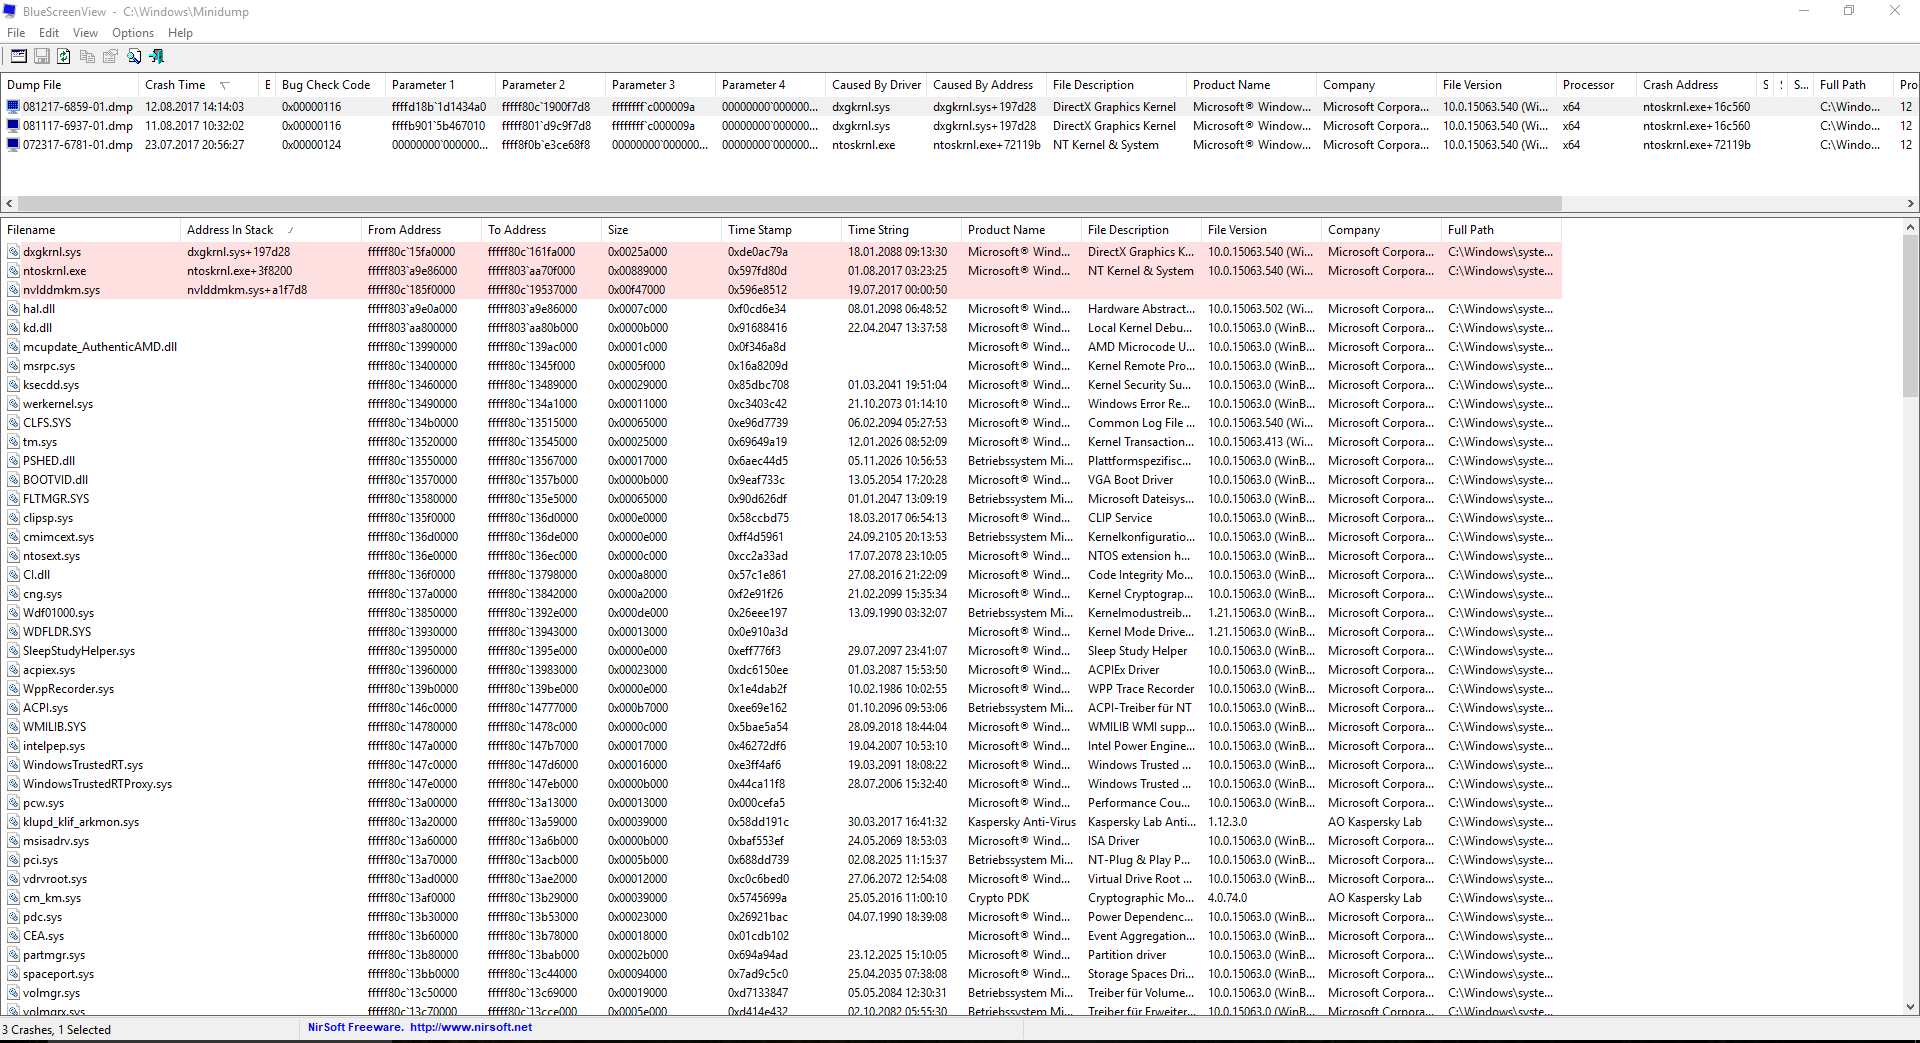Select dump file icon for 072317-6781-01.dmp
The height and width of the screenshot is (1043, 1920).
tap(13, 145)
